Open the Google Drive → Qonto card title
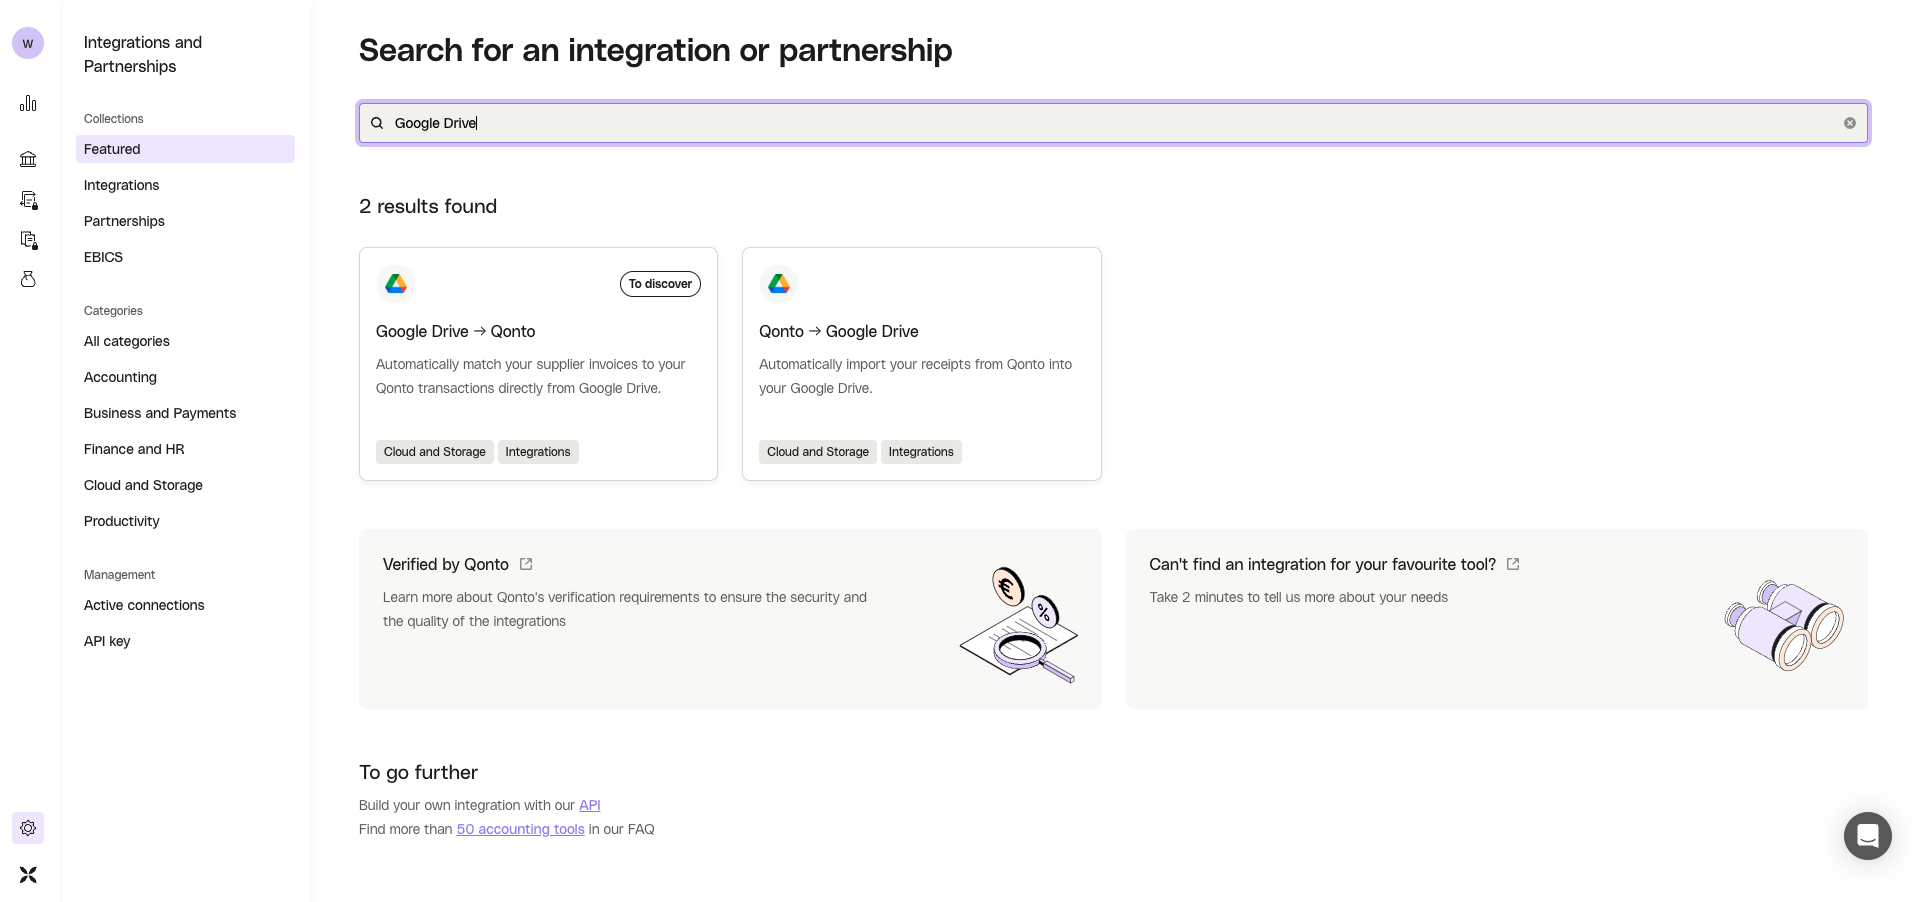The height and width of the screenshot is (902, 1913). [x=455, y=331]
